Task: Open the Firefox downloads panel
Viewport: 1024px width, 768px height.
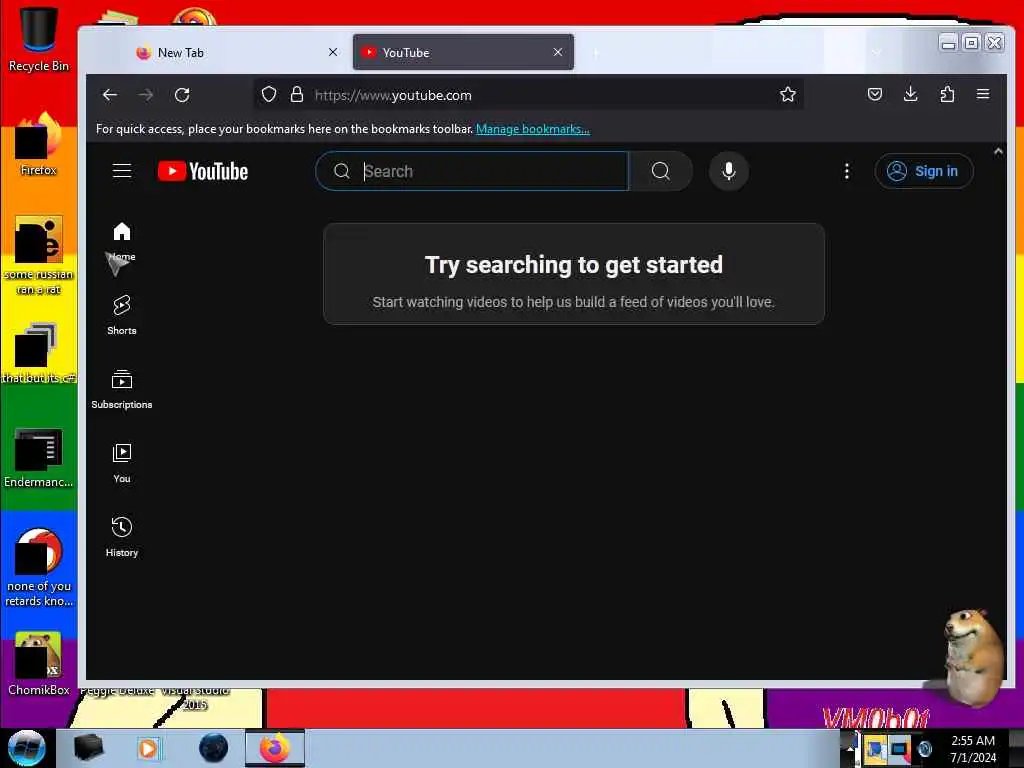Action: pos(910,95)
